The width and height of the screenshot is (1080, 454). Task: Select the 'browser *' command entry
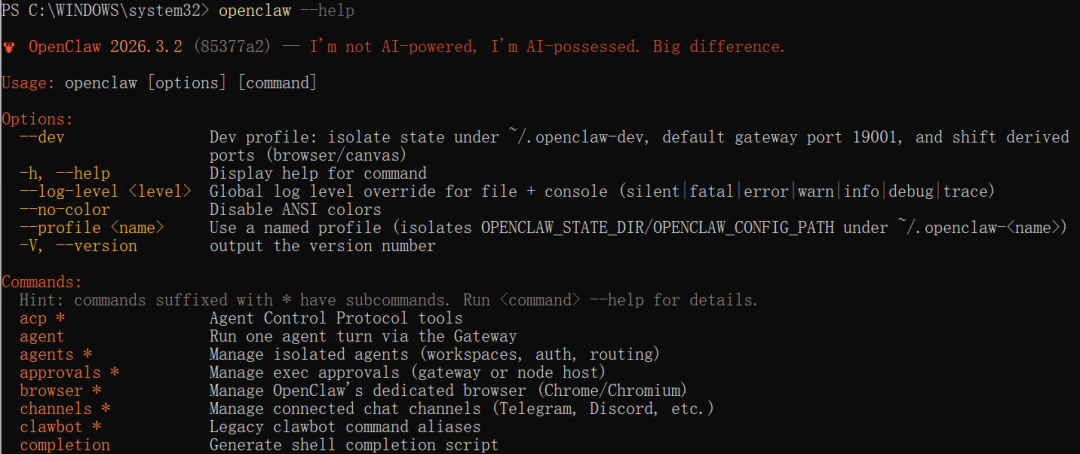click(61, 391)
